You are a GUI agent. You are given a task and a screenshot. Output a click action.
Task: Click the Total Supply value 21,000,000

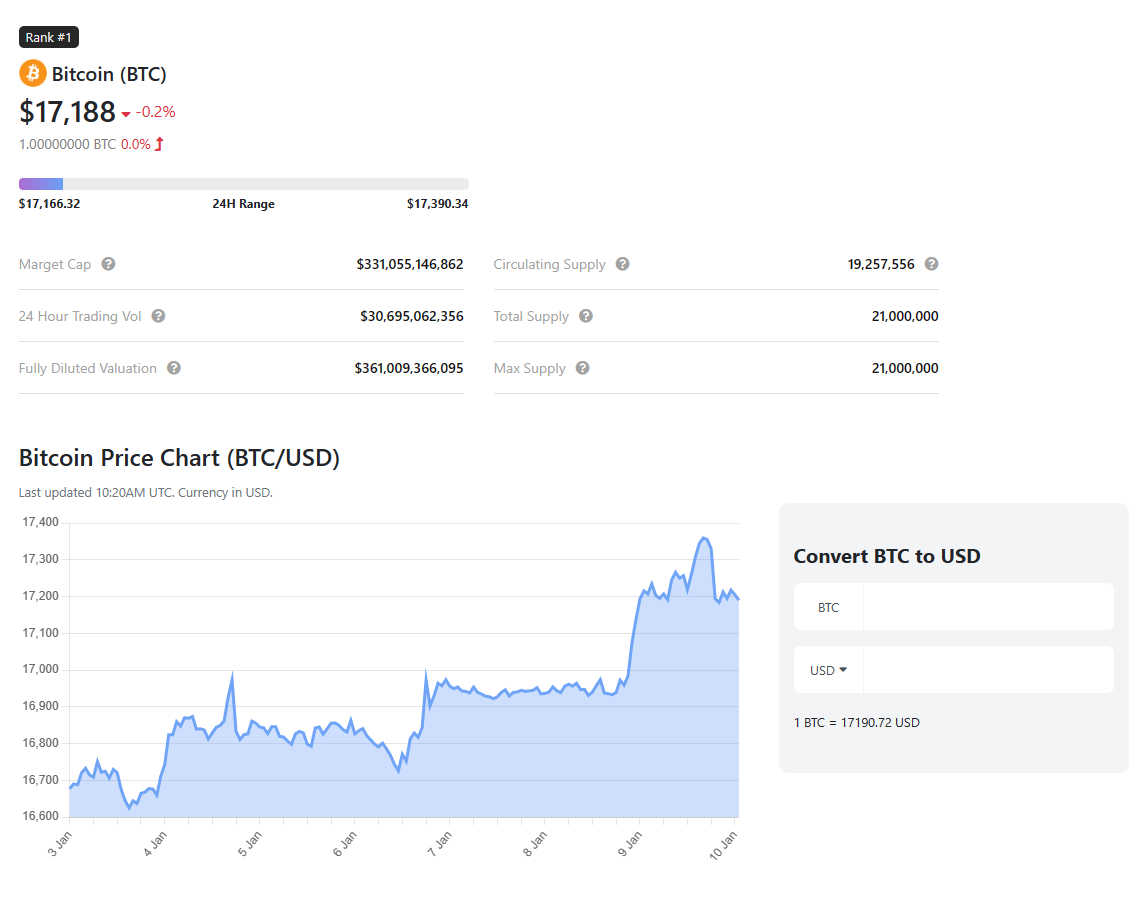[x=905, y=316]
